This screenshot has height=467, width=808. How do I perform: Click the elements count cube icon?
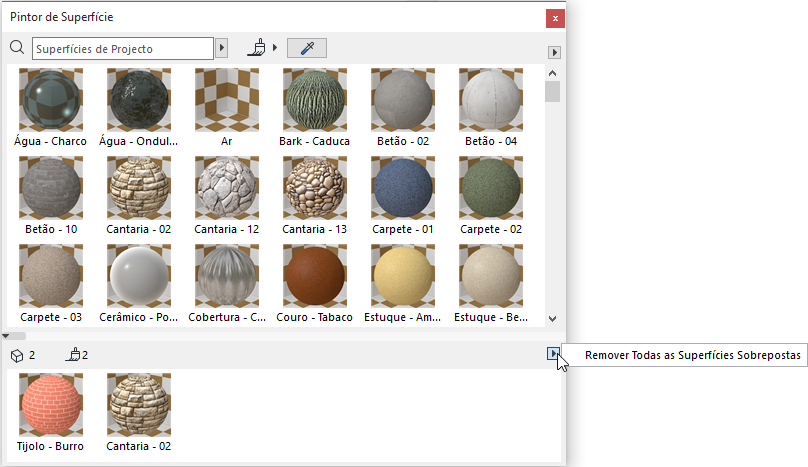(x=16, y=355)
